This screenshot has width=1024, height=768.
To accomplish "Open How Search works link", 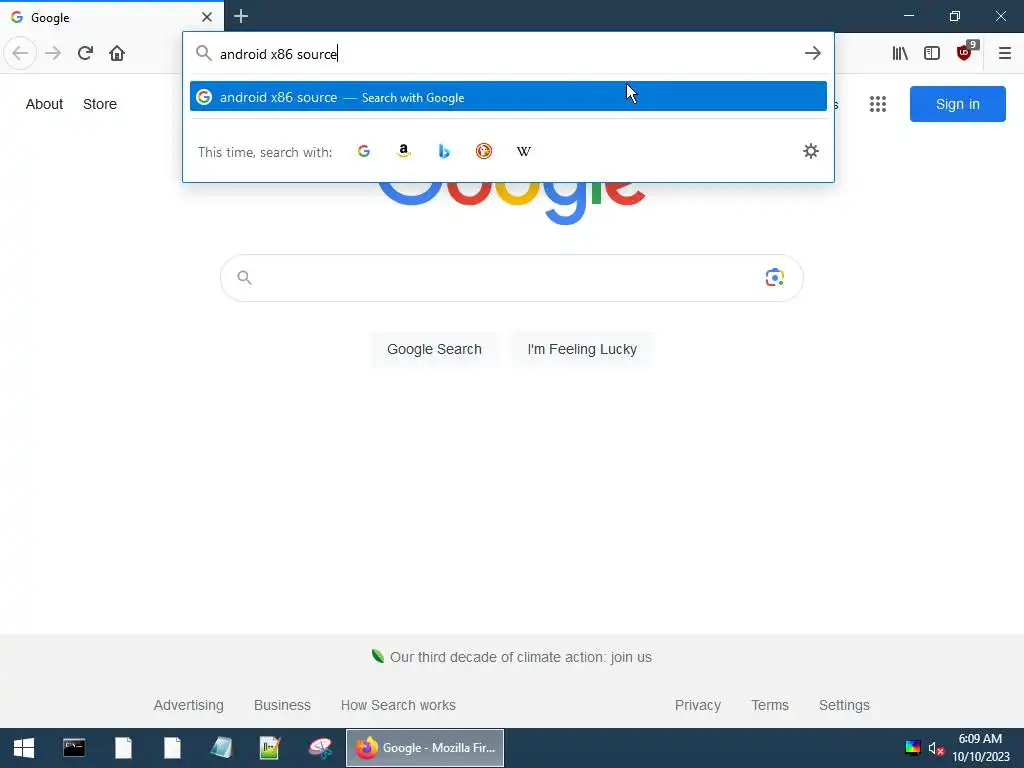I will 398,705.
